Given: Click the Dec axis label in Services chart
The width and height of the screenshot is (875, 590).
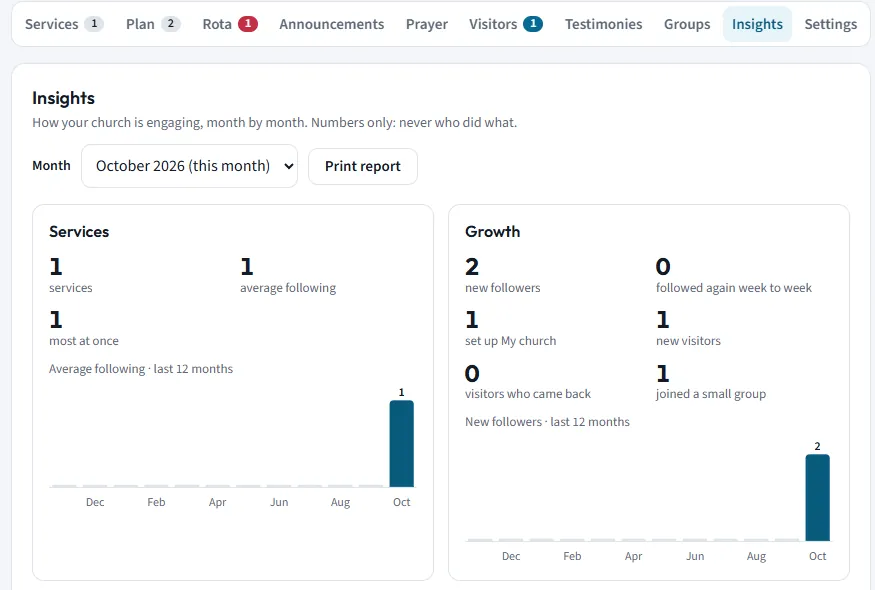Looking at the screenshot, I should tap(95, 502).
